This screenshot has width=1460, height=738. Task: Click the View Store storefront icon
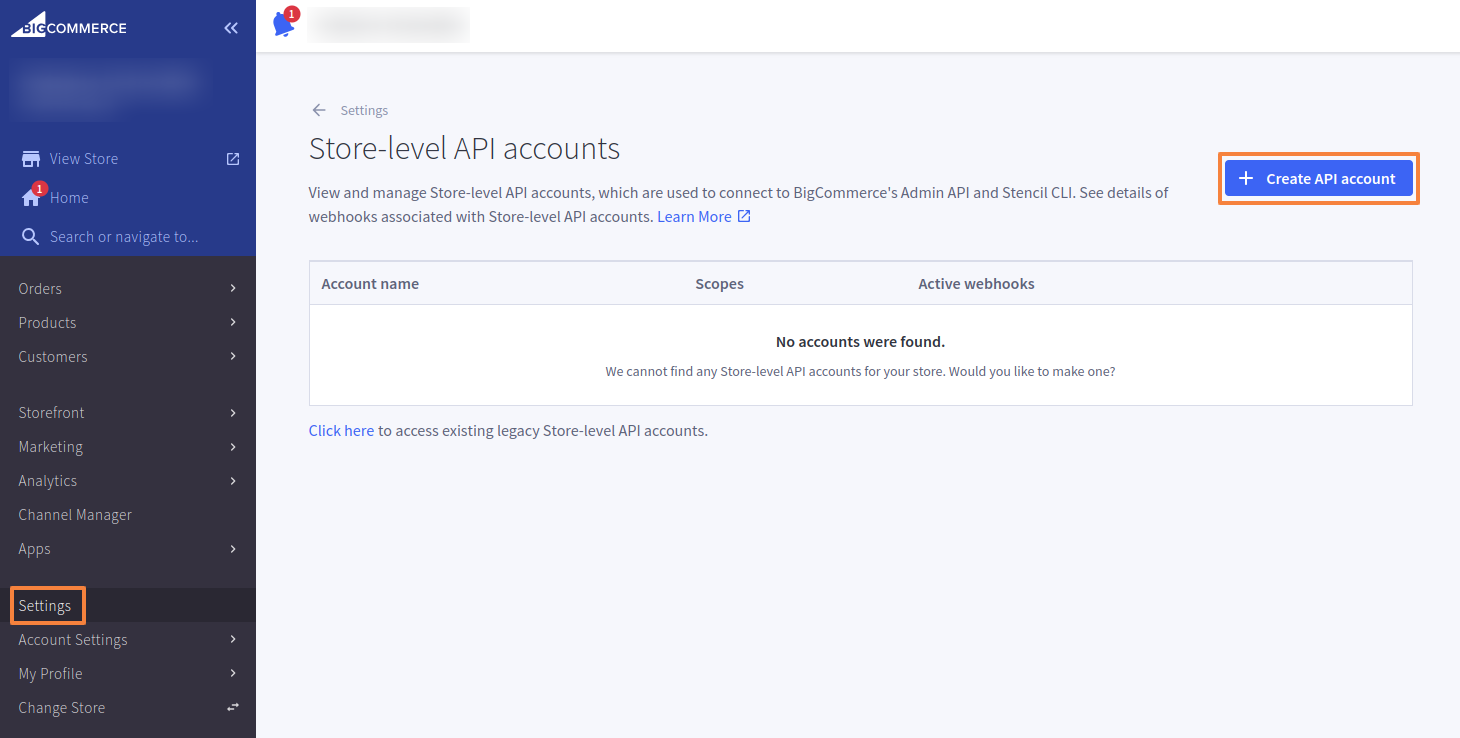click(31, 159)
